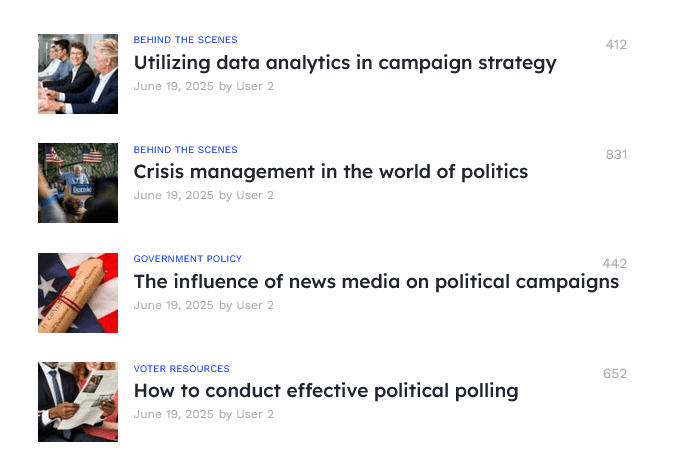Open 'Utilizing data analytics in campaign strategy'
Image resolution: width=684 pixels, height=476 pixels.
[x=345, y=63]
